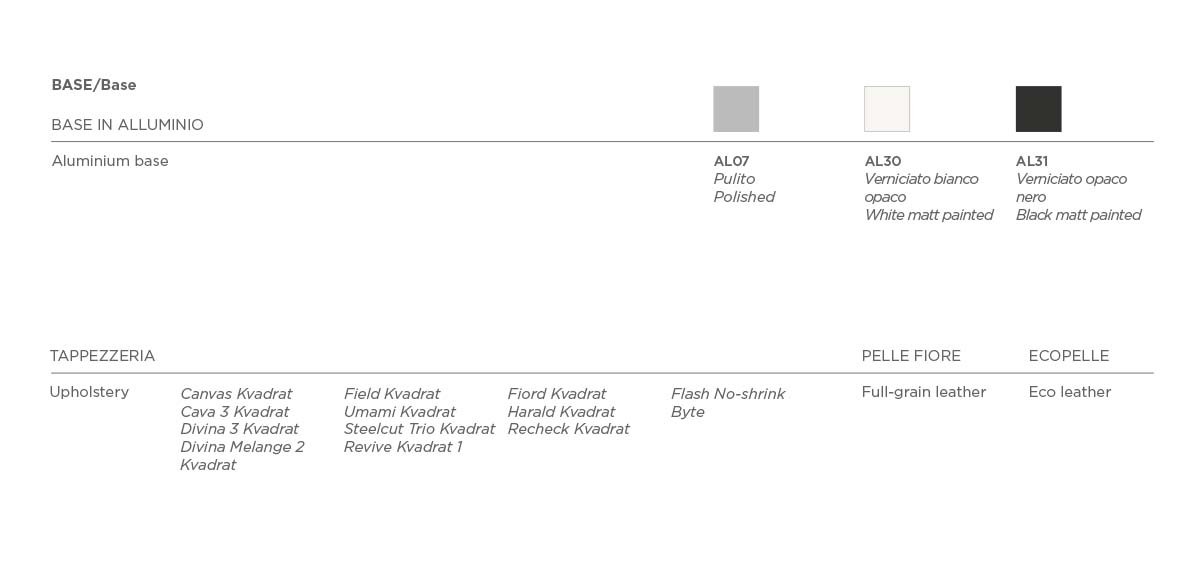The width and height of the screenshot is (1198, 576).
Task: Click the Canvas Kvadrat fabric option
Action: pos(236,394)
